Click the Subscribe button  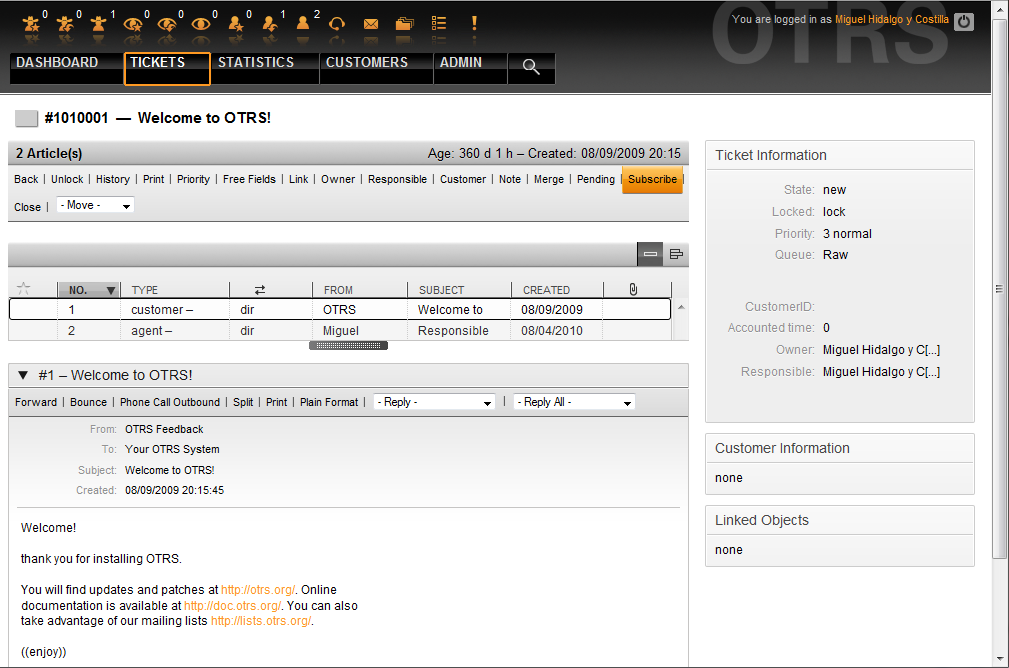coord(652,180)
